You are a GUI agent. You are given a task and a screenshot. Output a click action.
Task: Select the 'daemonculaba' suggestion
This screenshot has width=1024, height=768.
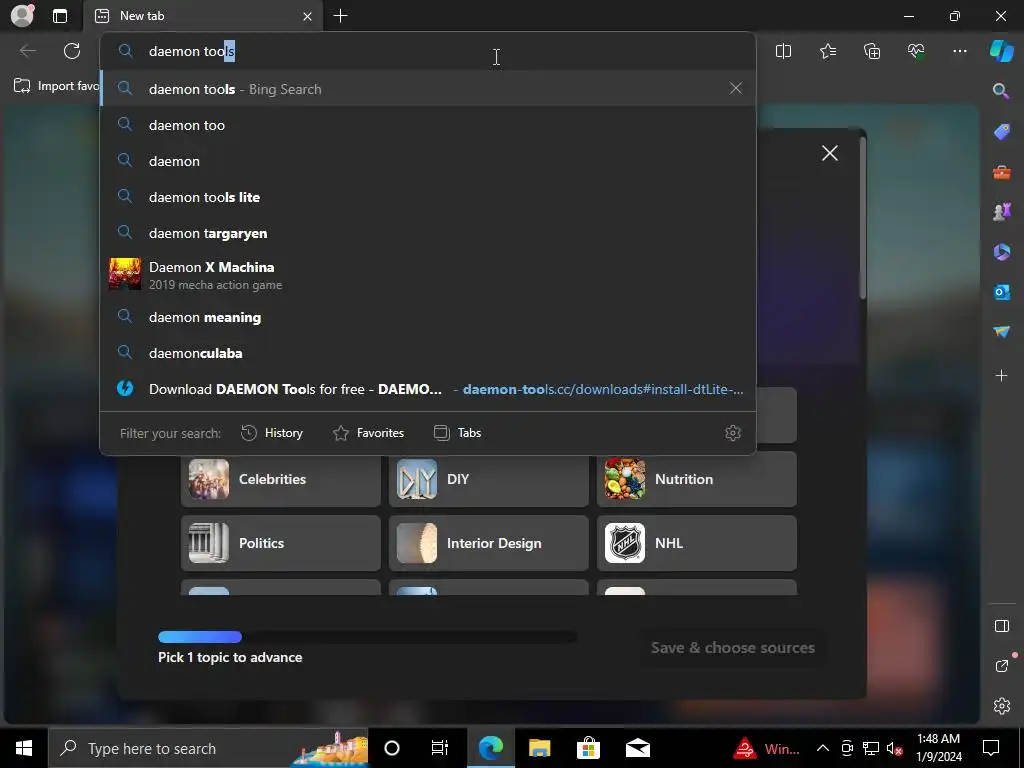pyautogui.click(x=428, y=353)
